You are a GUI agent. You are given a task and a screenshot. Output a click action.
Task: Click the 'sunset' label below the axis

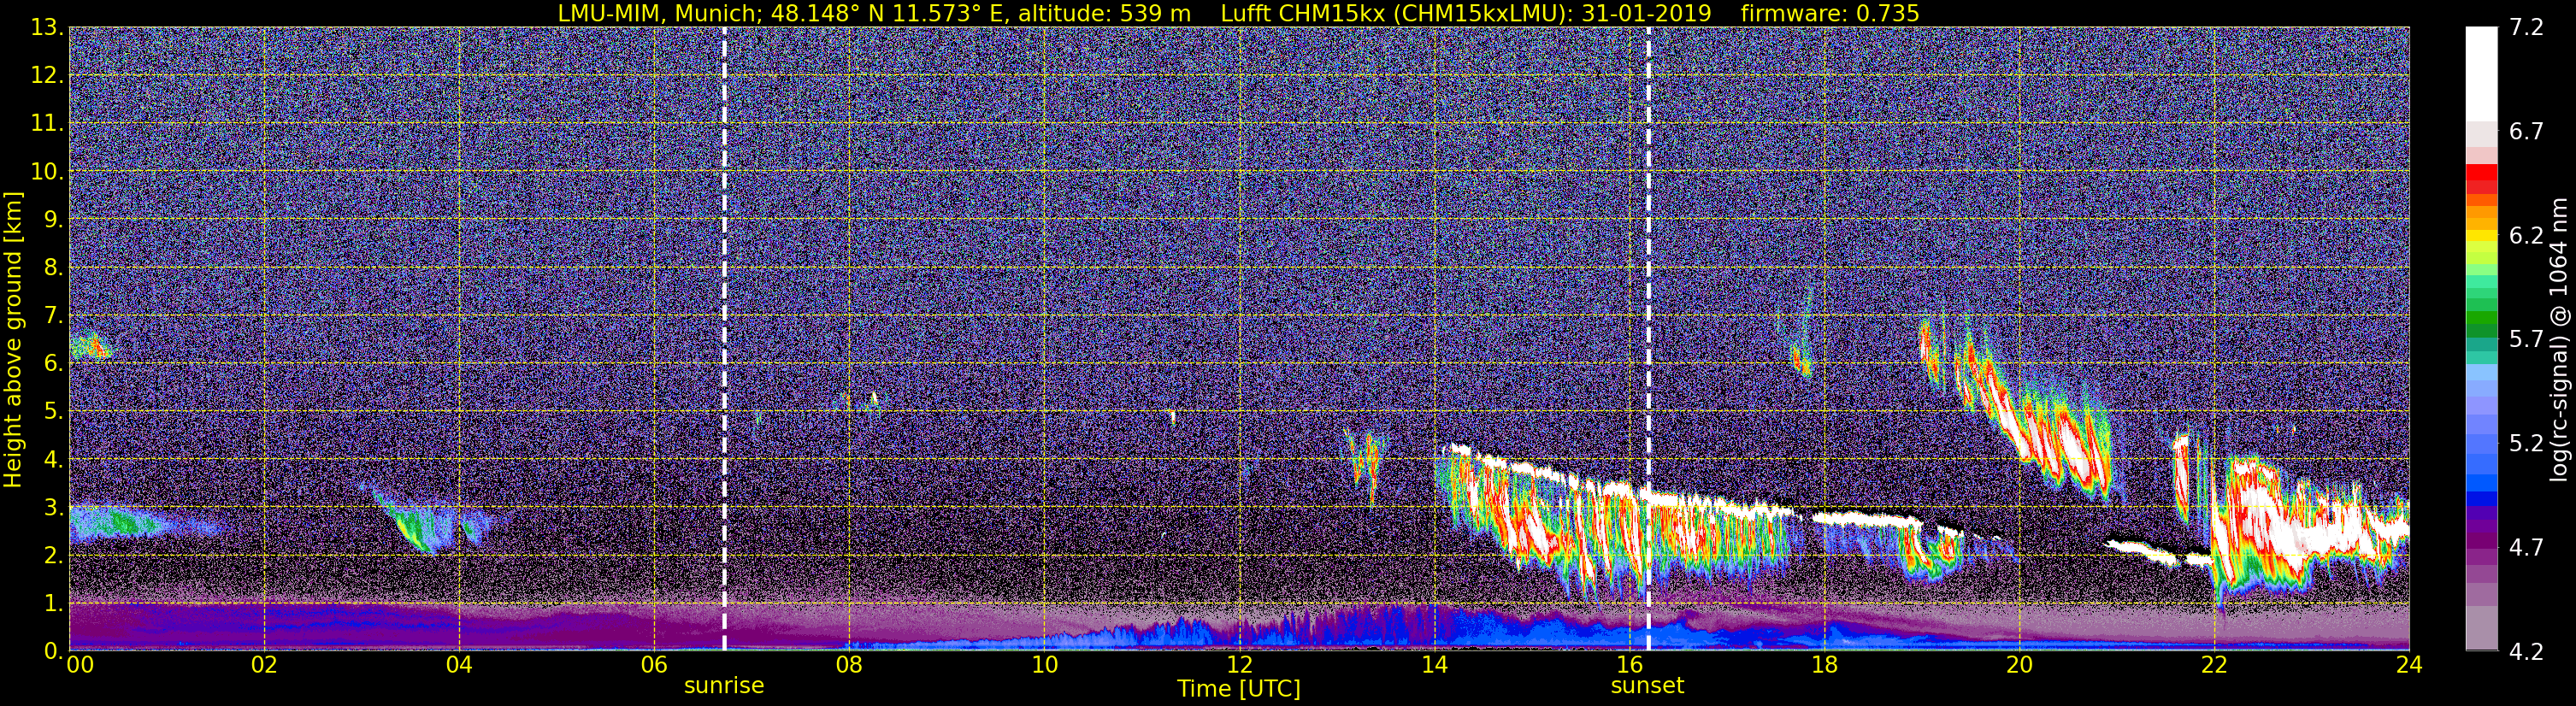(1647, 686)
